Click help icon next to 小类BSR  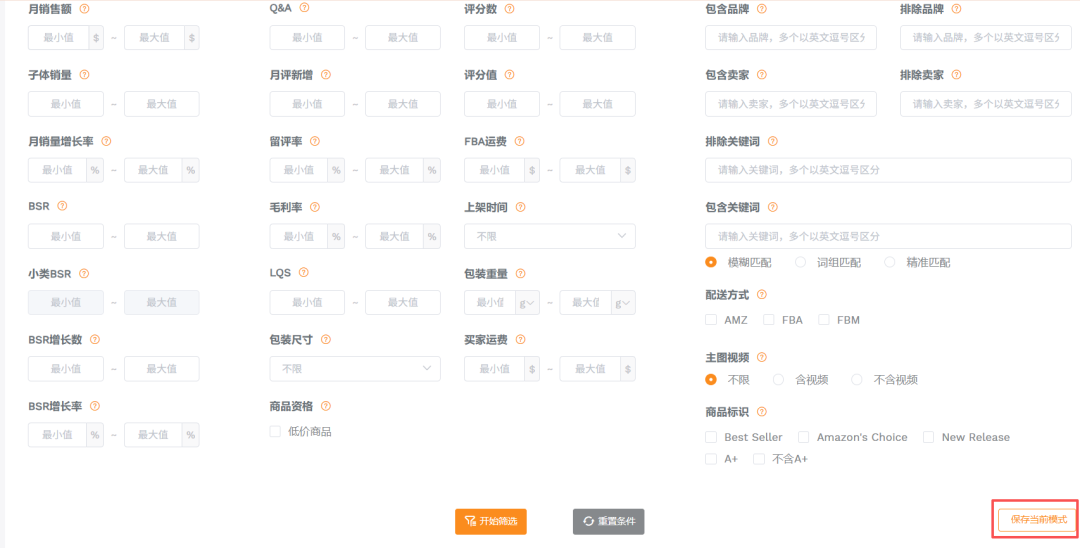click(x=84, y=273)
